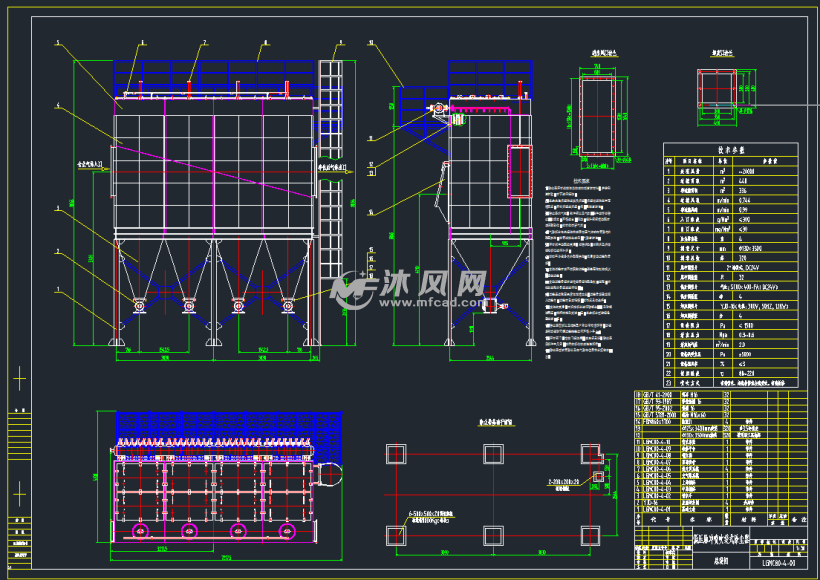
Task: Click the 沐风网 watermark text
Action: [x=433, y=283]
